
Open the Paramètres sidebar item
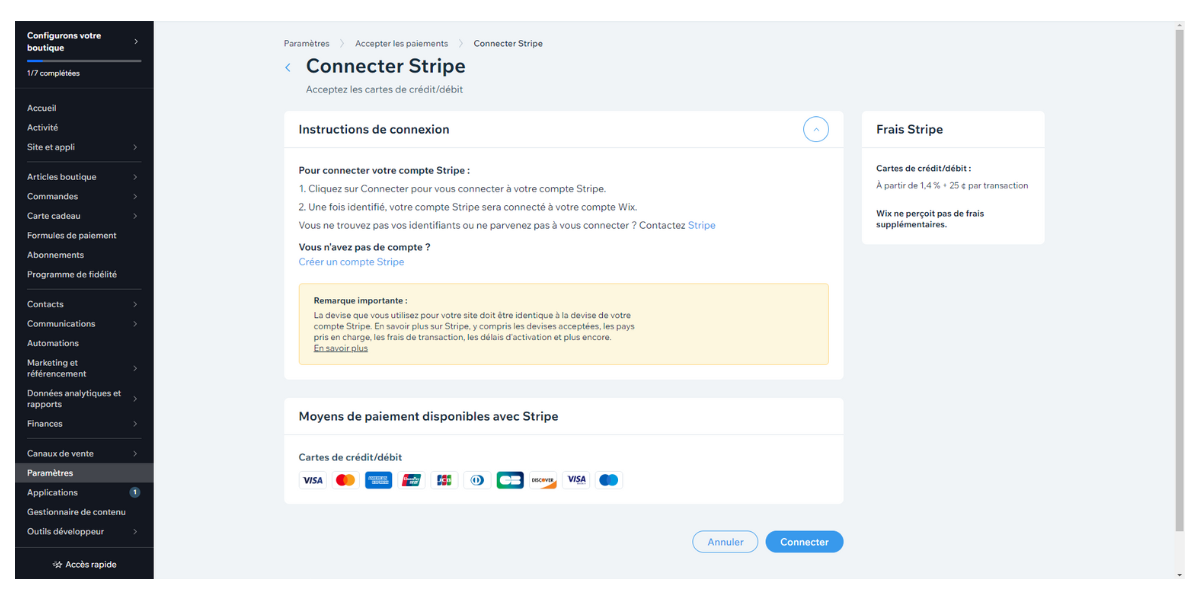coord(84,473)
